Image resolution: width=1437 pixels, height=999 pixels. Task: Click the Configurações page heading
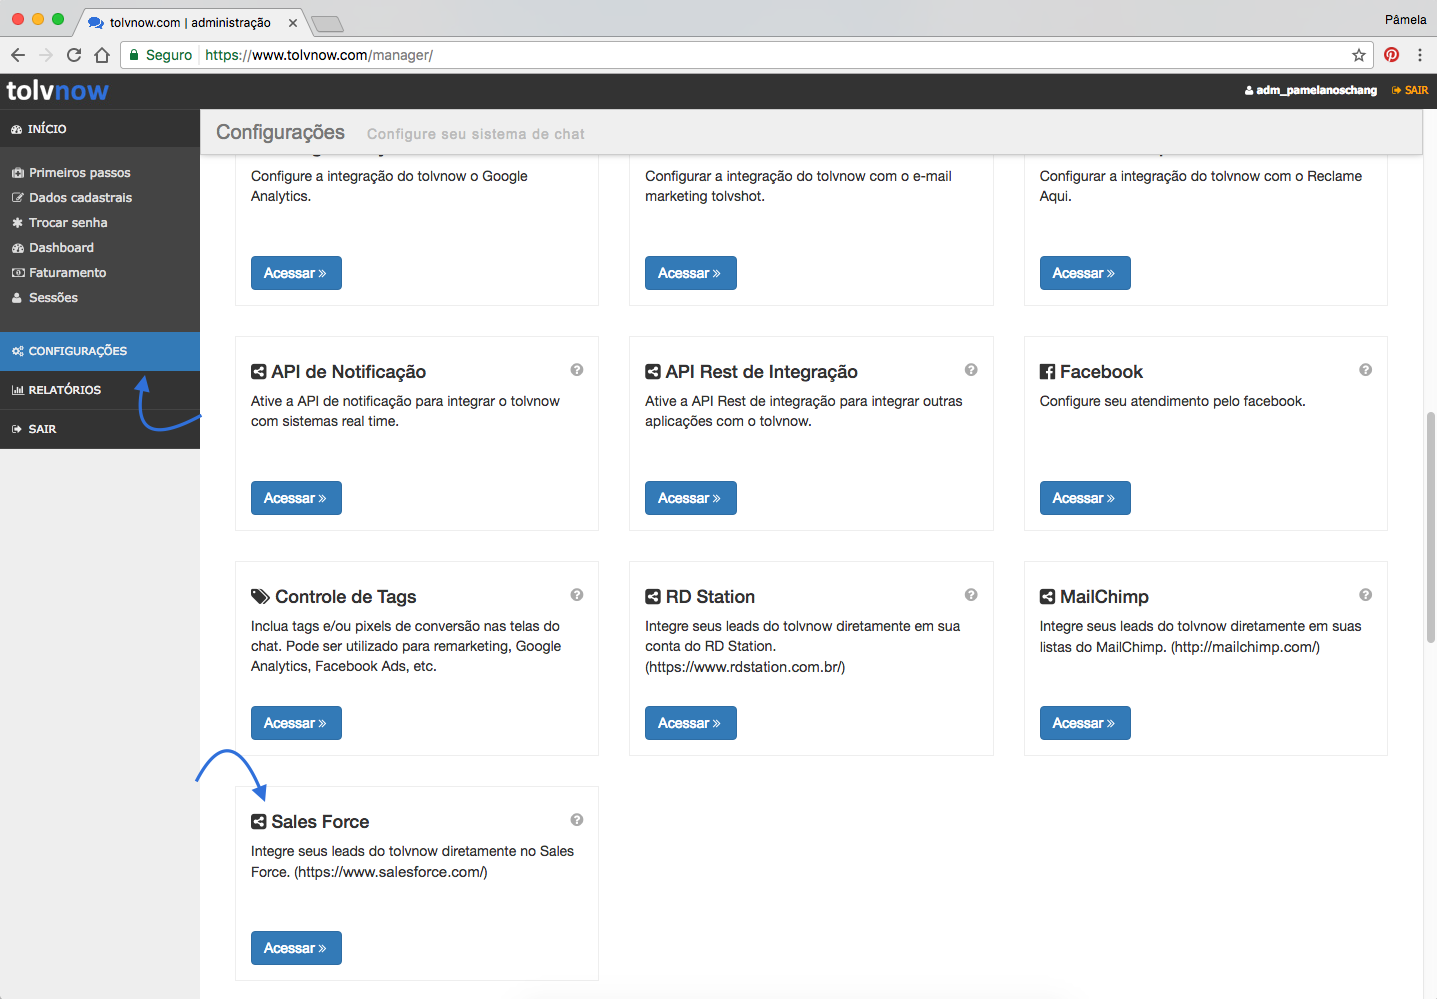click(x=280, y=132)
